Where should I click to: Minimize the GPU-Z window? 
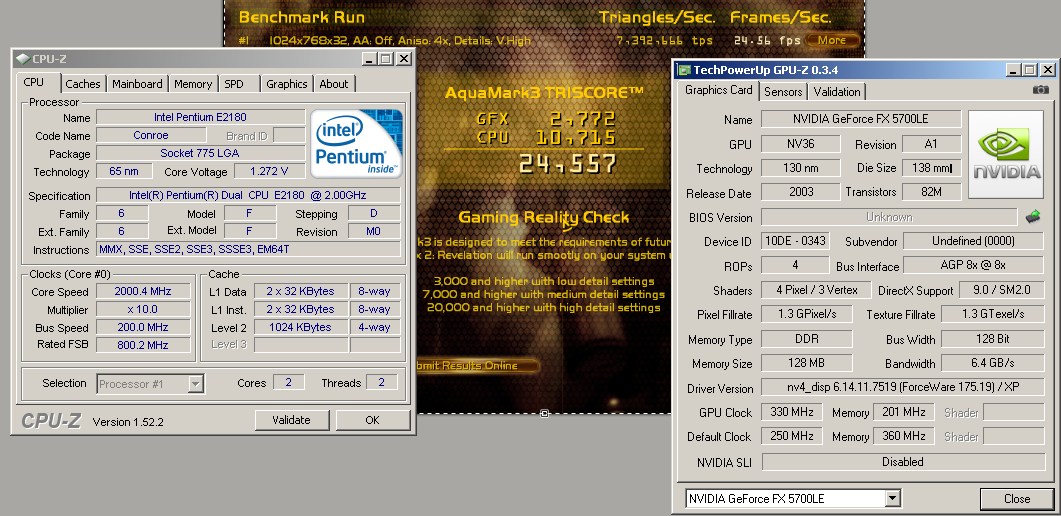1013,70
